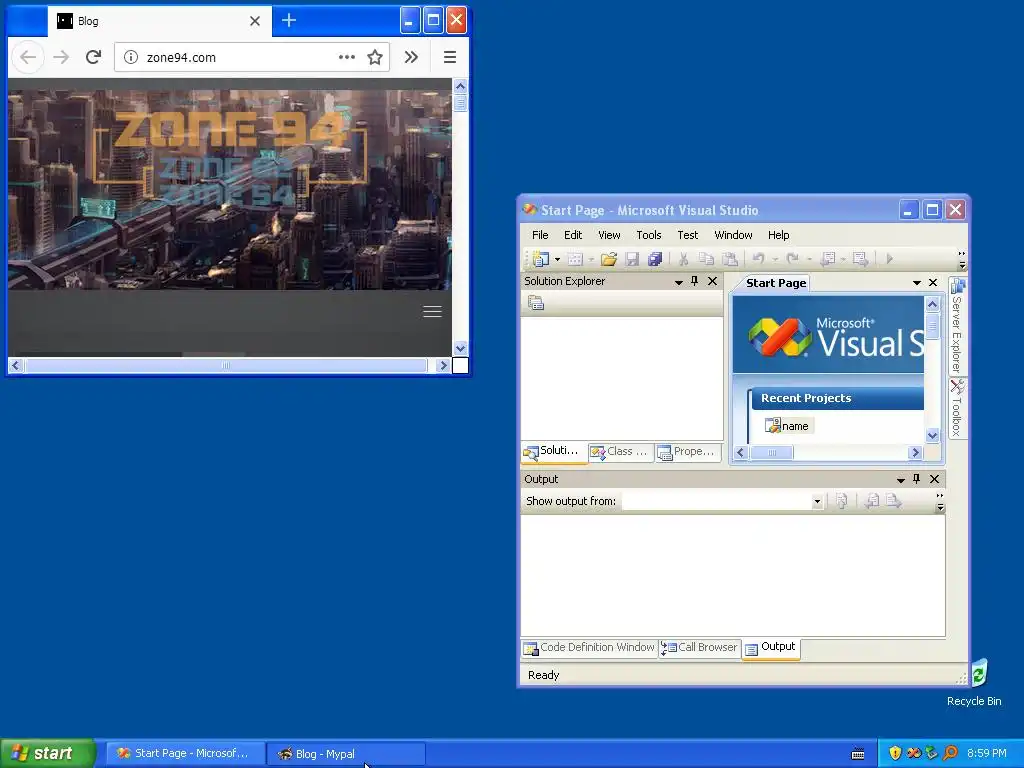Switch to the Solution Explorer bottom tab
This screenshot has height=768, width=1024.
(554, 451)
